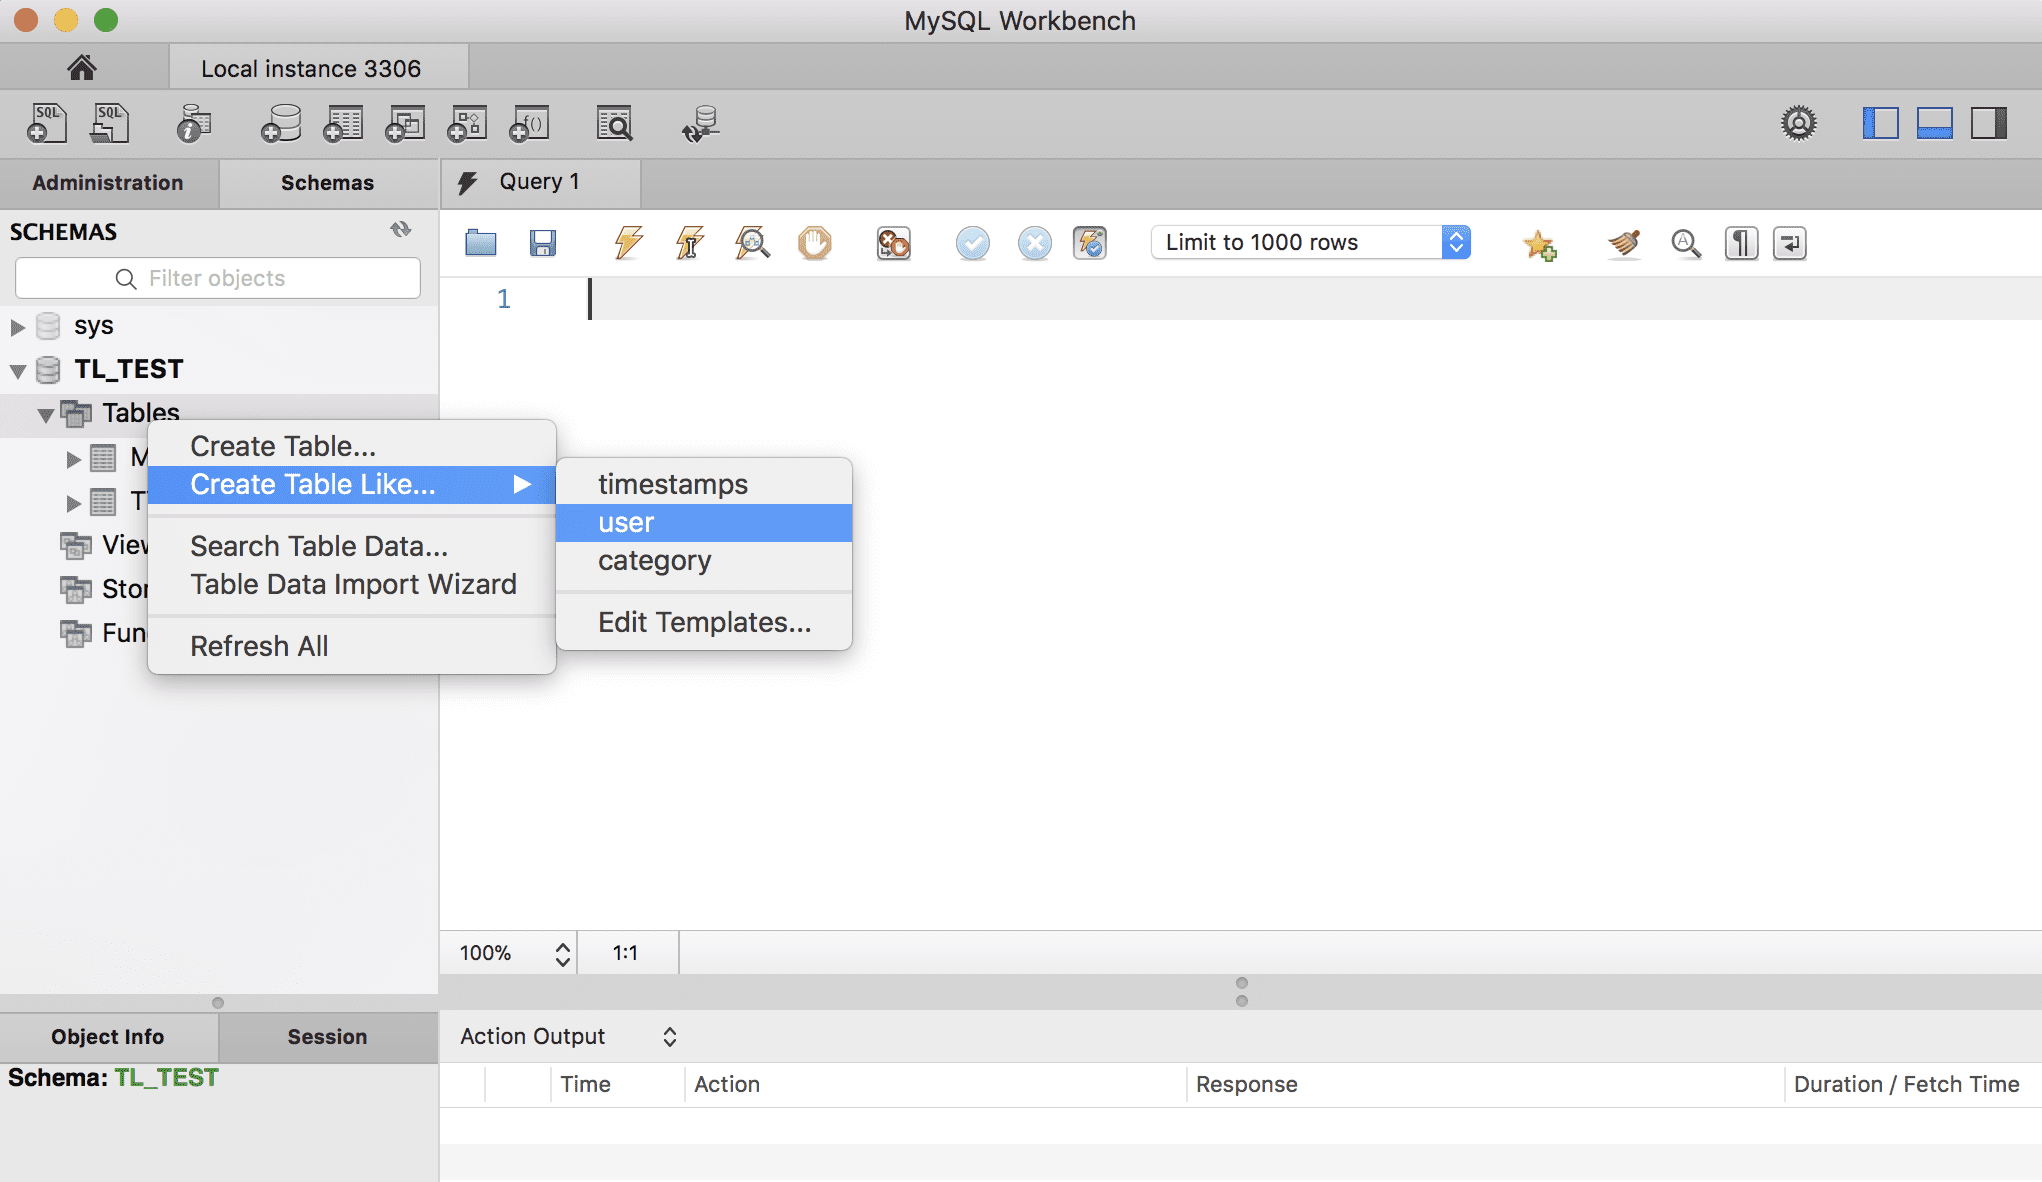2042x1182 pixels.
Task: Click the execute query lightning bolt icon
Action: tap(628, 243)
